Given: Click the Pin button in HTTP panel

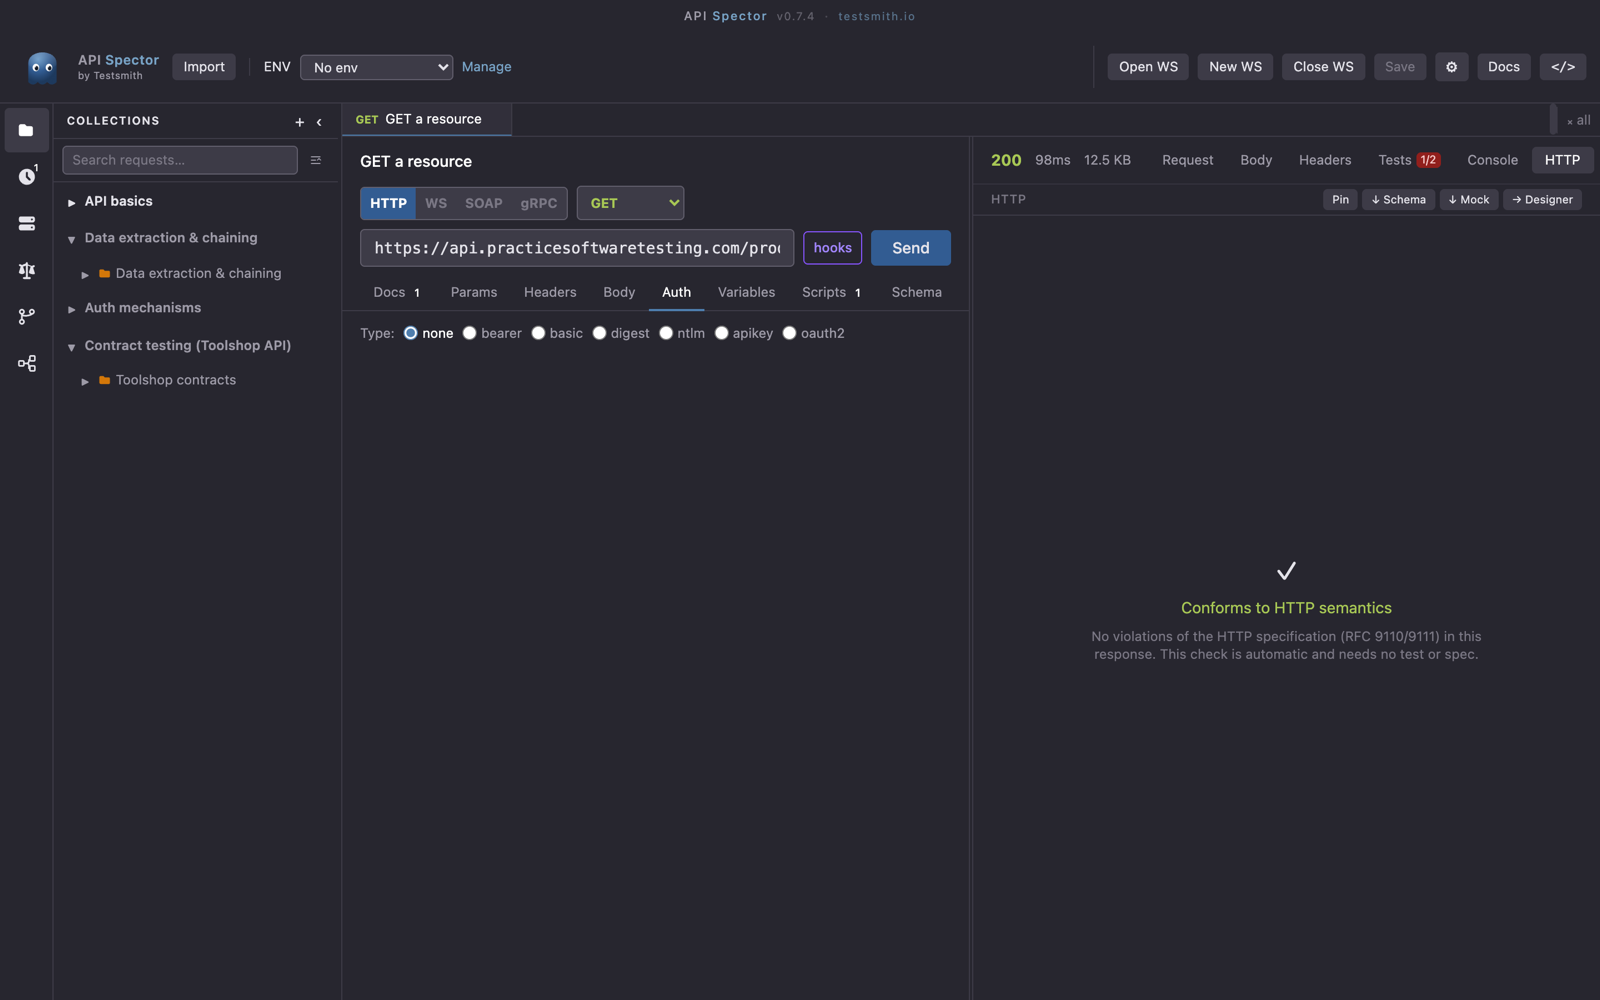Looking at the screenshot, I should click(1340, 200).
